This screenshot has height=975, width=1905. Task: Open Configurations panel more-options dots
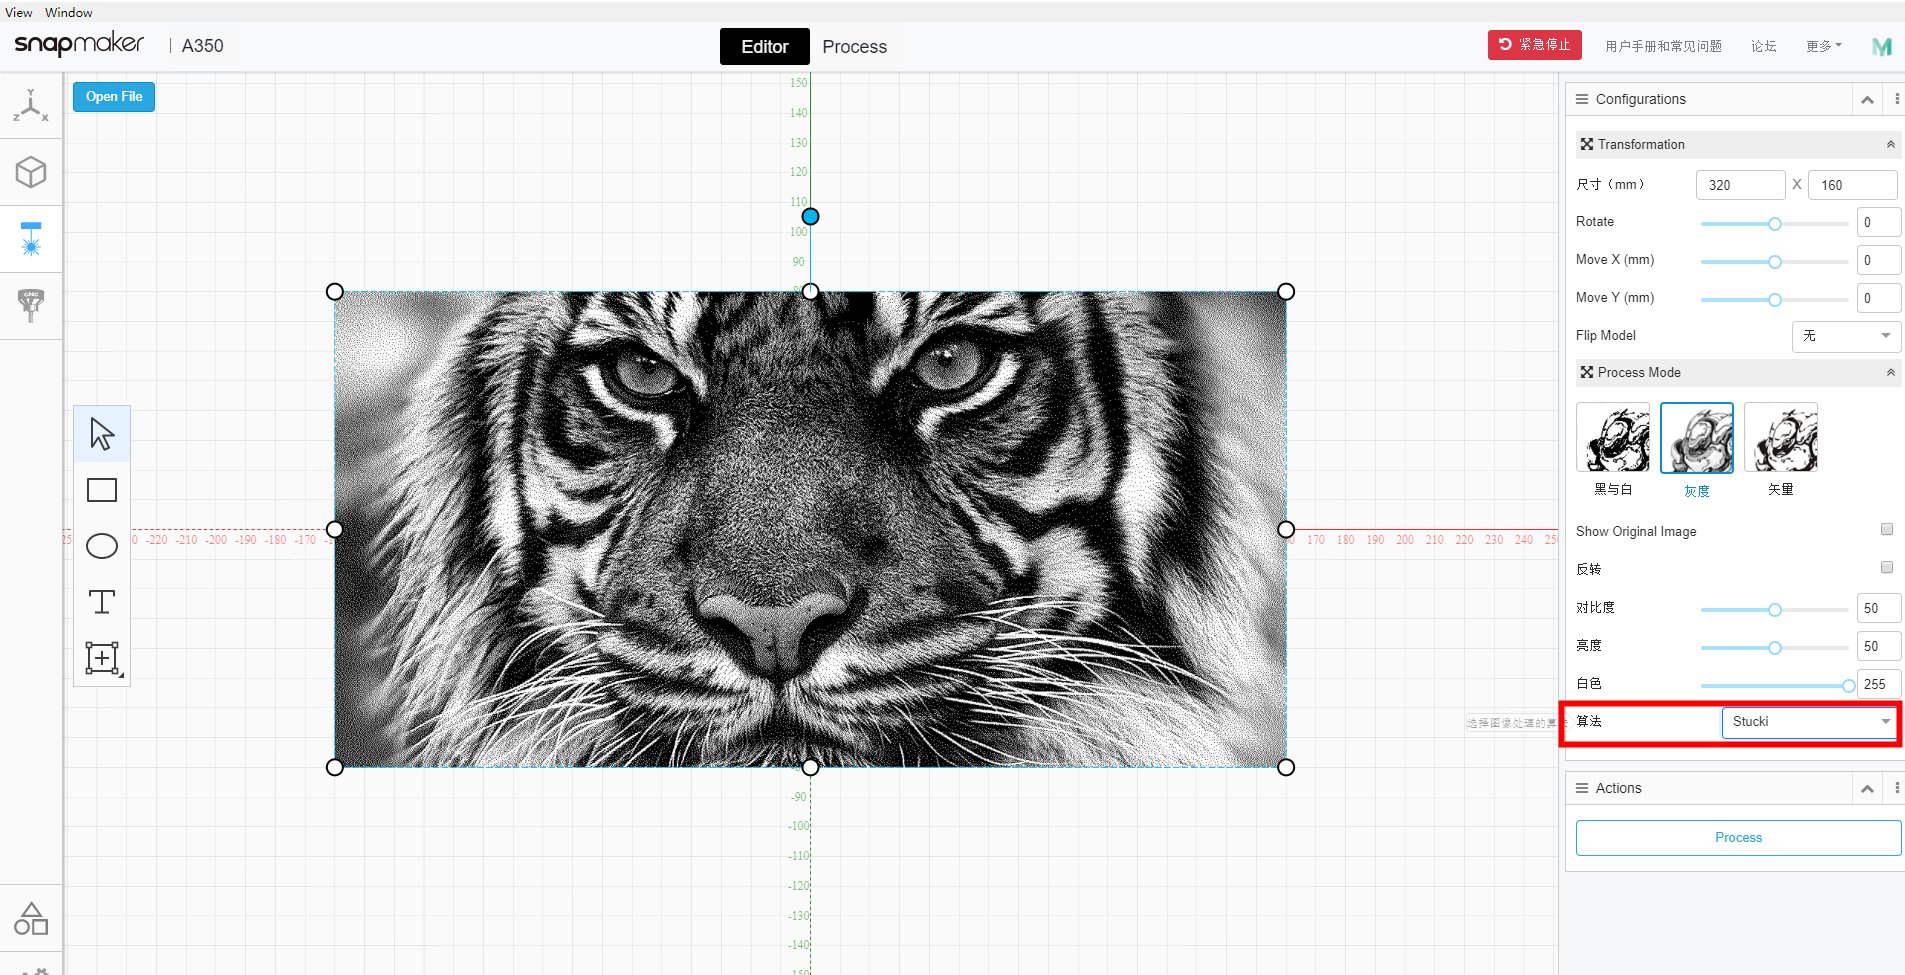click(x=1897, y=99)
